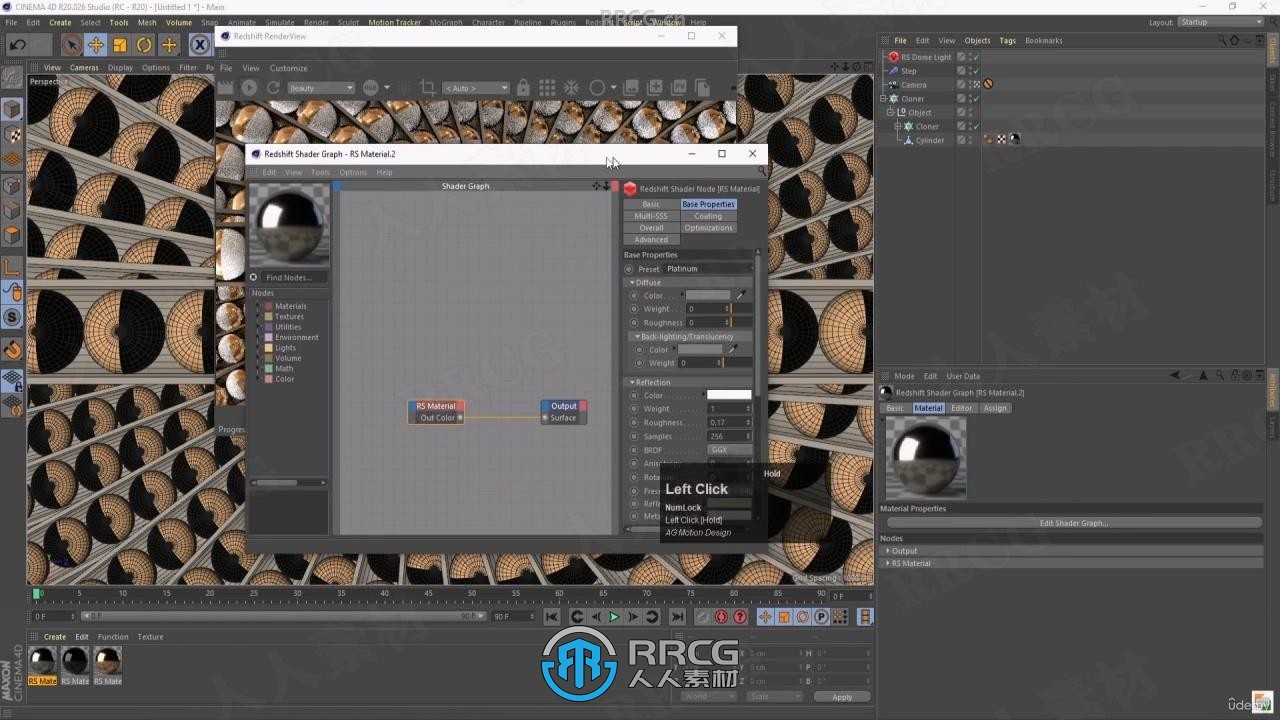Open Textures category in Nodes list
Image resolution: width=1280 pixels, height=720 pixels.
coord(289,317)
